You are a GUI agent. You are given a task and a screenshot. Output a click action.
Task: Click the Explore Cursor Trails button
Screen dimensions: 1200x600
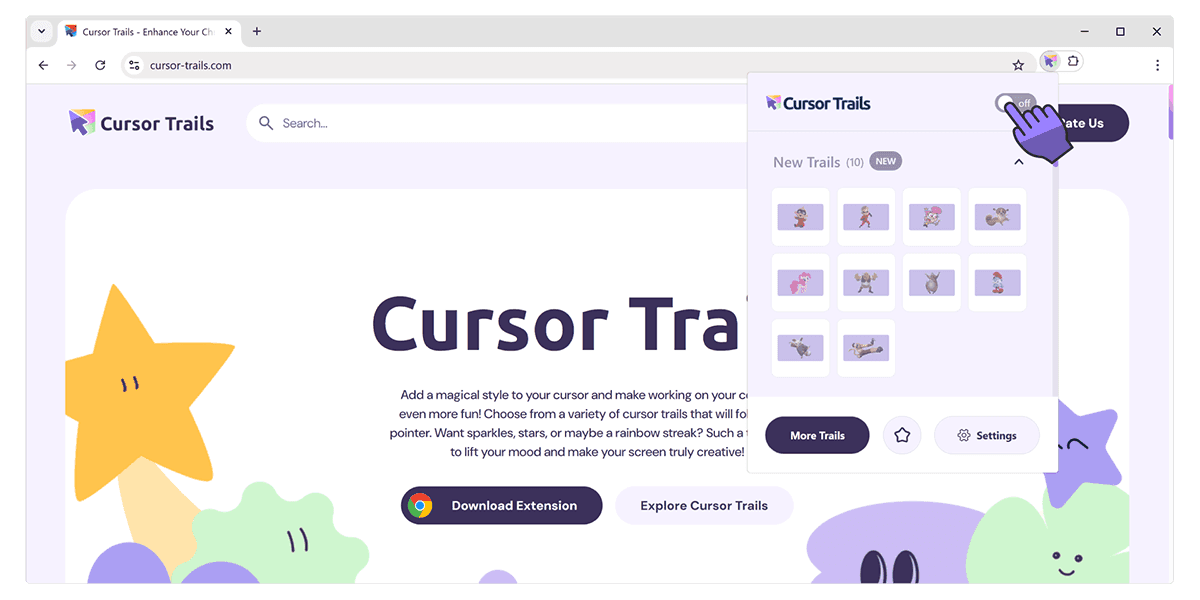[x=704, y=505]
